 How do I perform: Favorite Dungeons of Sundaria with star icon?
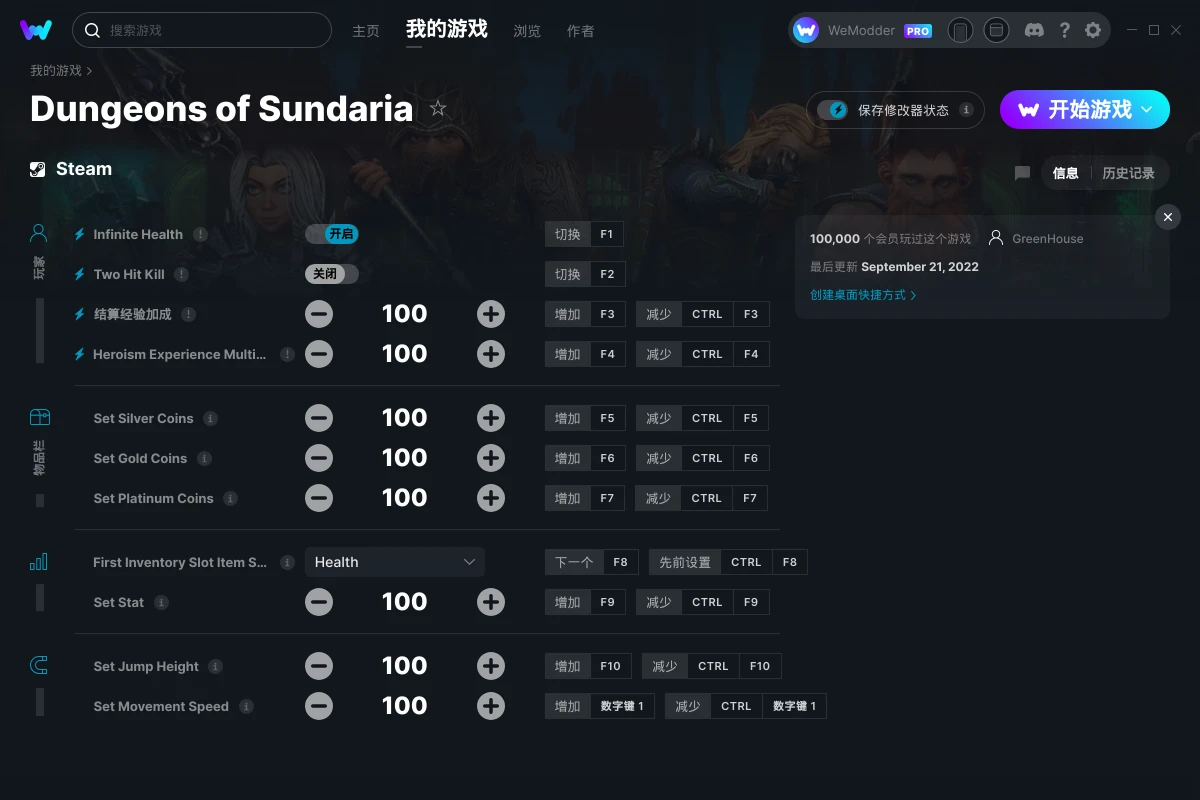[438, 108]
